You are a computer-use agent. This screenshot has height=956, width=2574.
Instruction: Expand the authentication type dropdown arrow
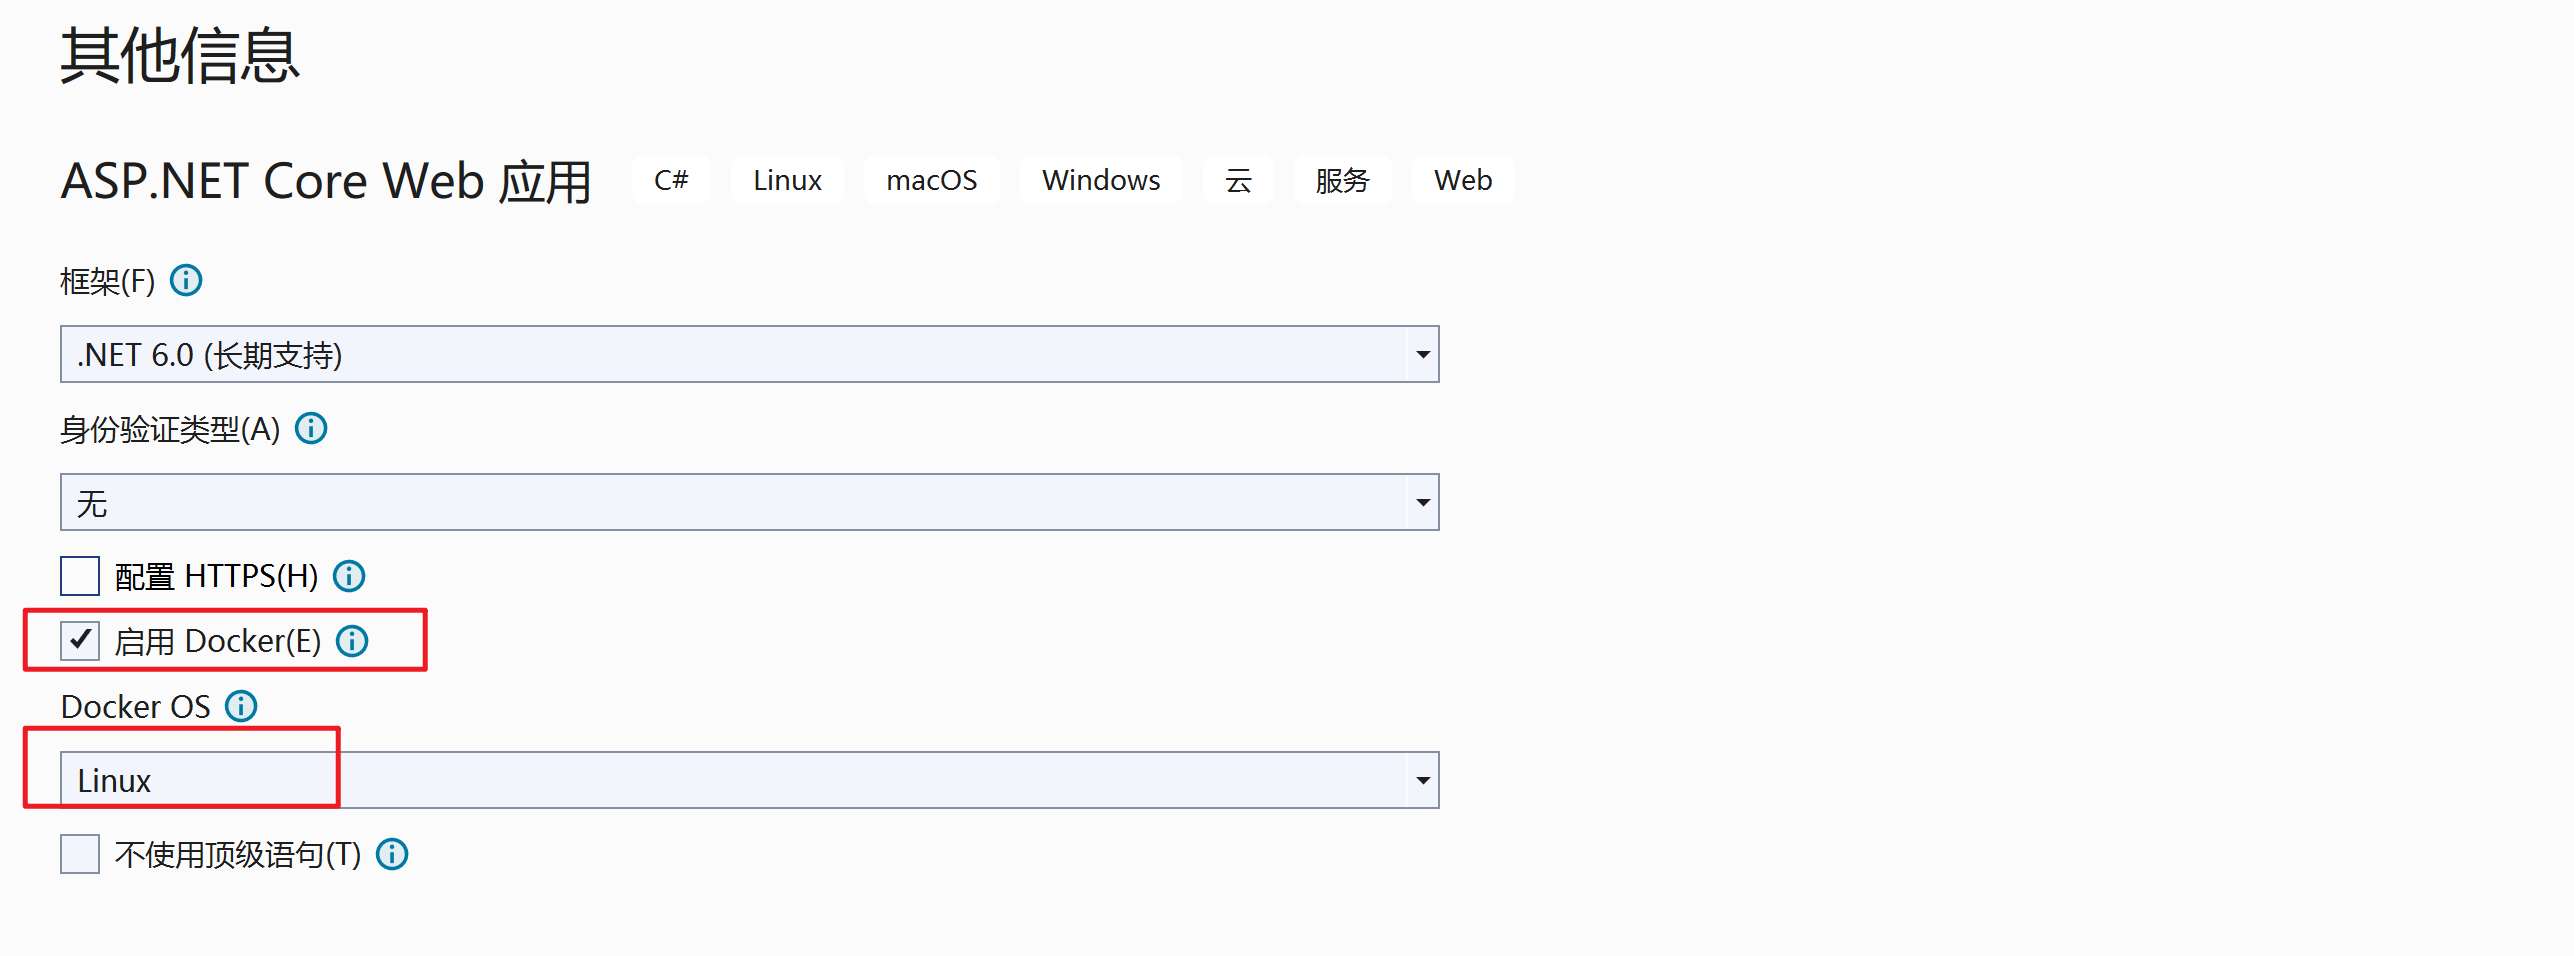tap(1422, 503)
